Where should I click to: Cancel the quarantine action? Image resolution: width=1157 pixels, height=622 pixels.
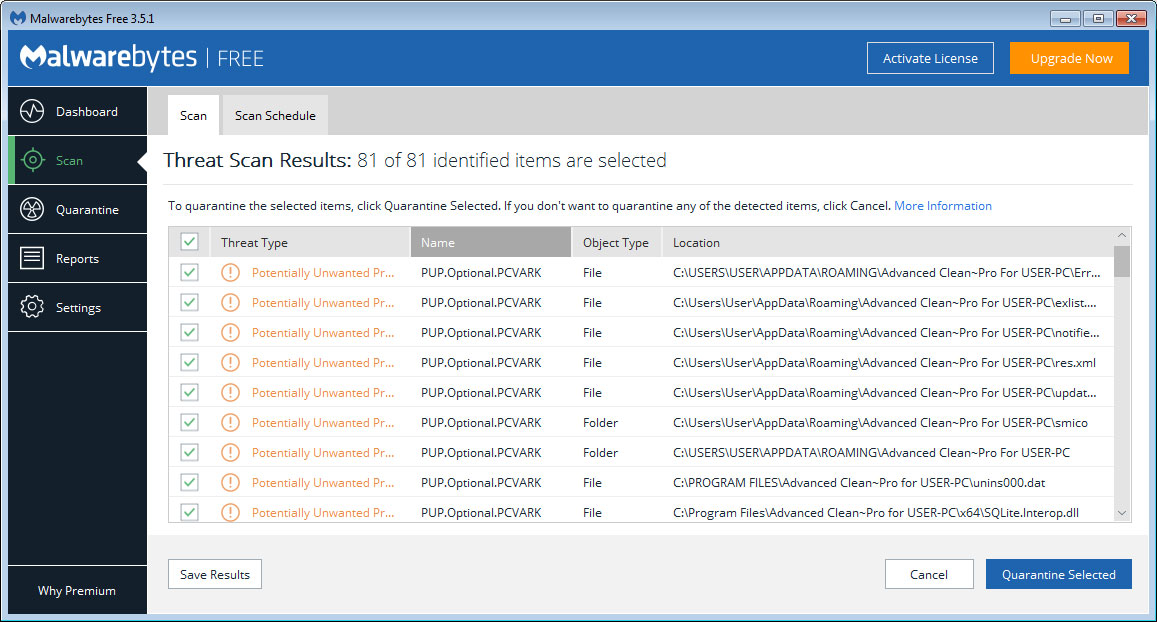coord(929,574)
